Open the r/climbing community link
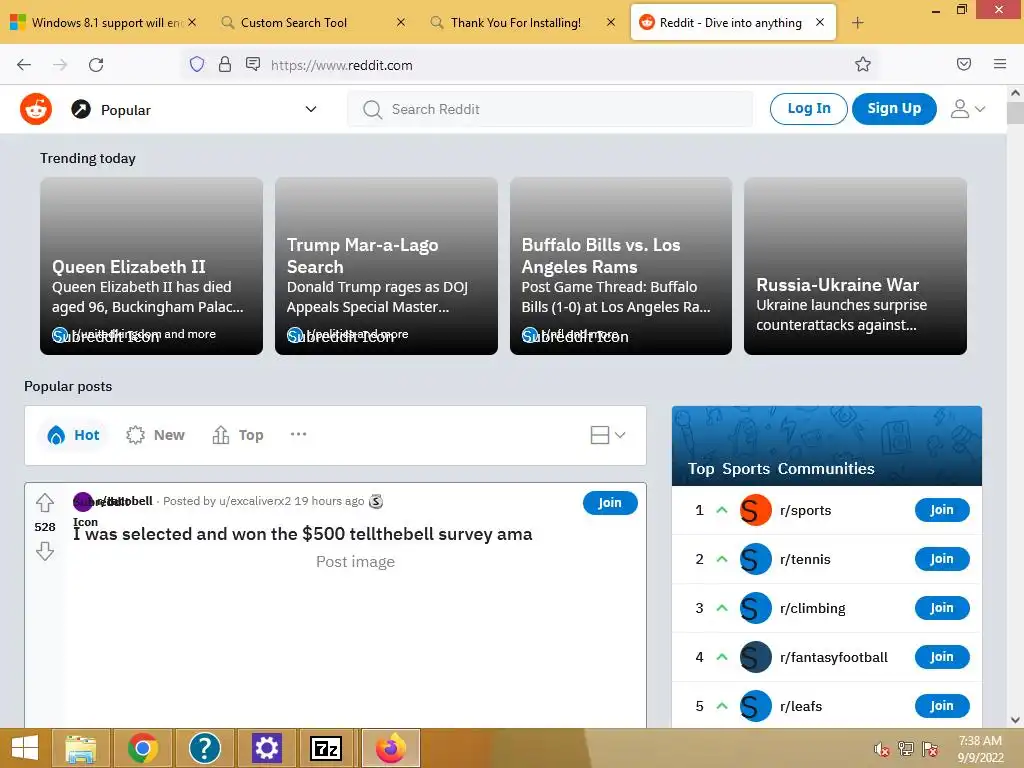 pos(812,608)
